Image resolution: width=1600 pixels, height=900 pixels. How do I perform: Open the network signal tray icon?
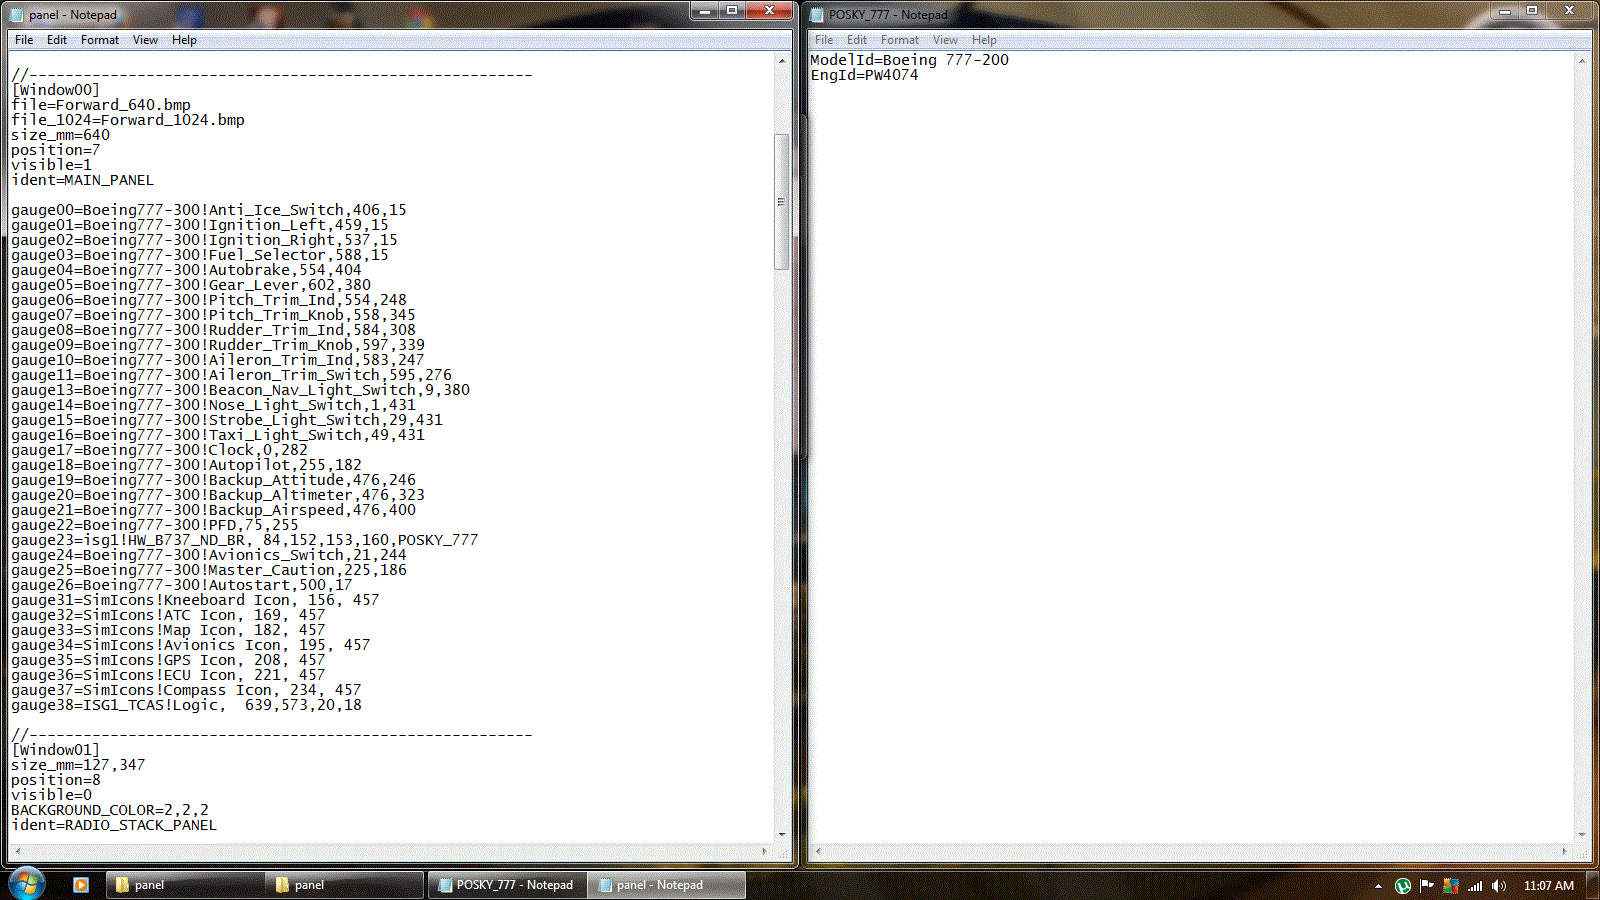click(x=1475, y=886)
